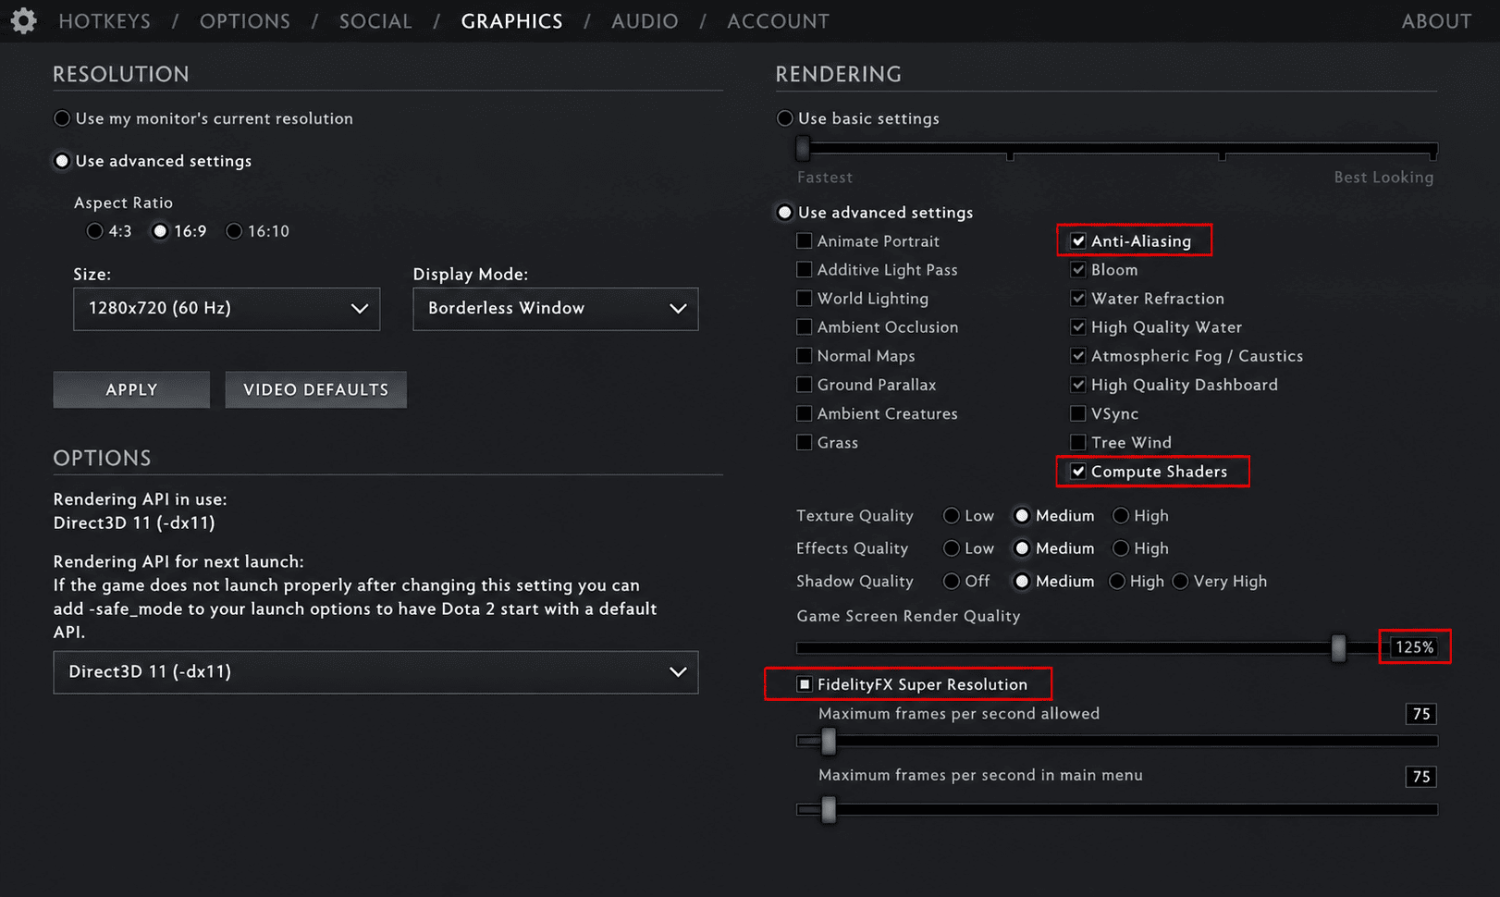Open the About page

click(x=1436, y=21)
